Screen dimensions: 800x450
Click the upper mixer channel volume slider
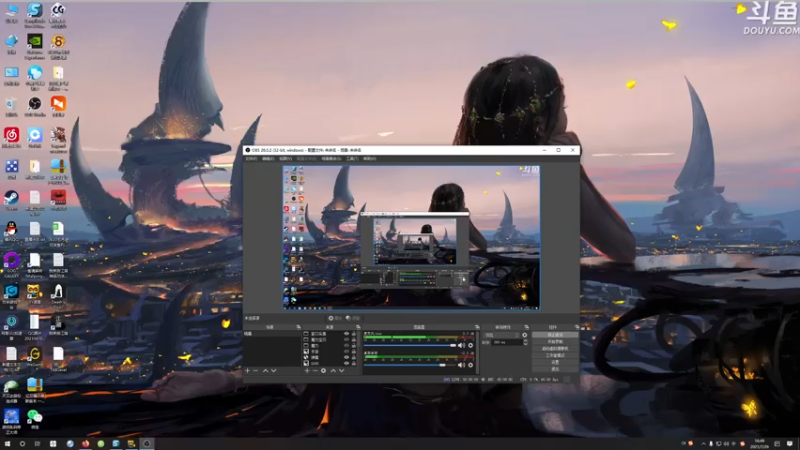tap(410, 345)
